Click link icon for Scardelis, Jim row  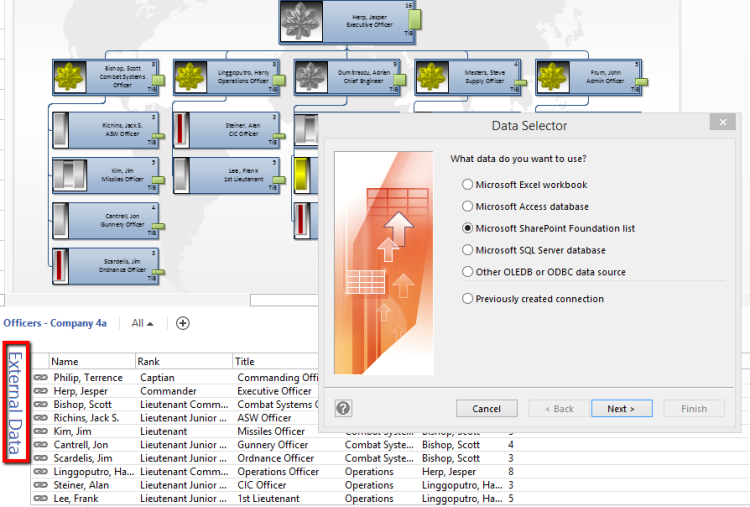41,458
